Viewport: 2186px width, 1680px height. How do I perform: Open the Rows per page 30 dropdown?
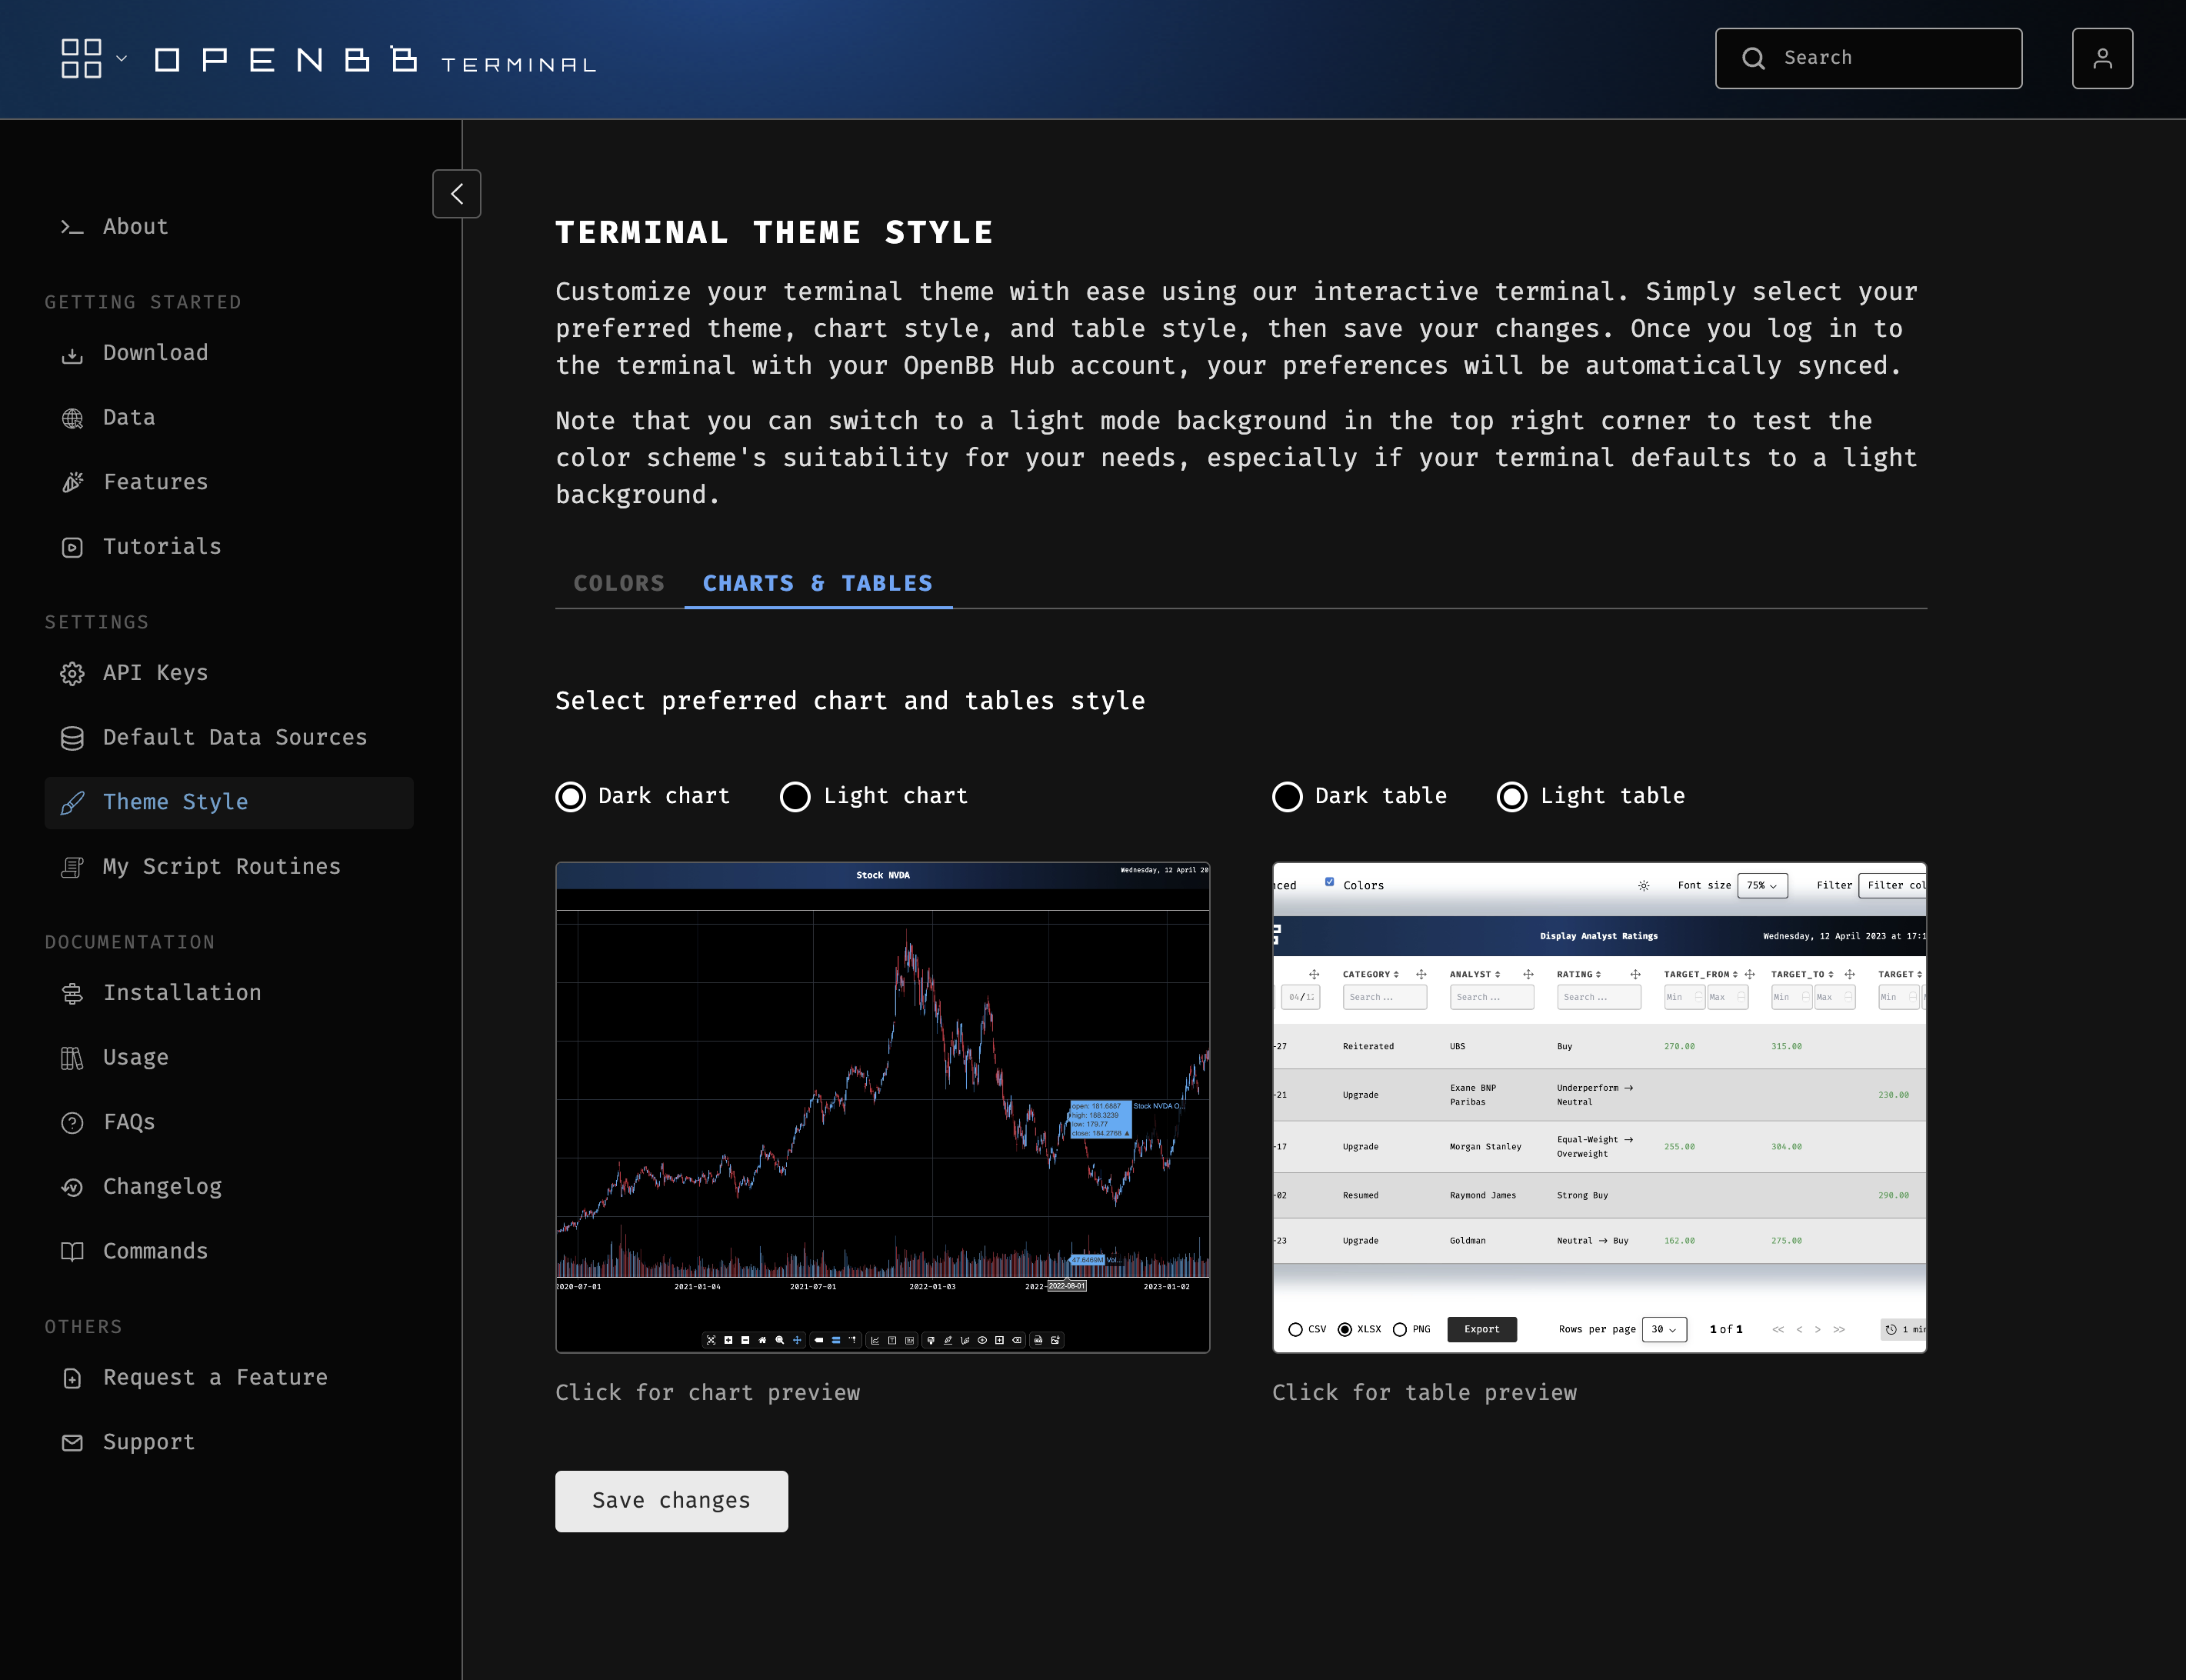[1664, 1330]
